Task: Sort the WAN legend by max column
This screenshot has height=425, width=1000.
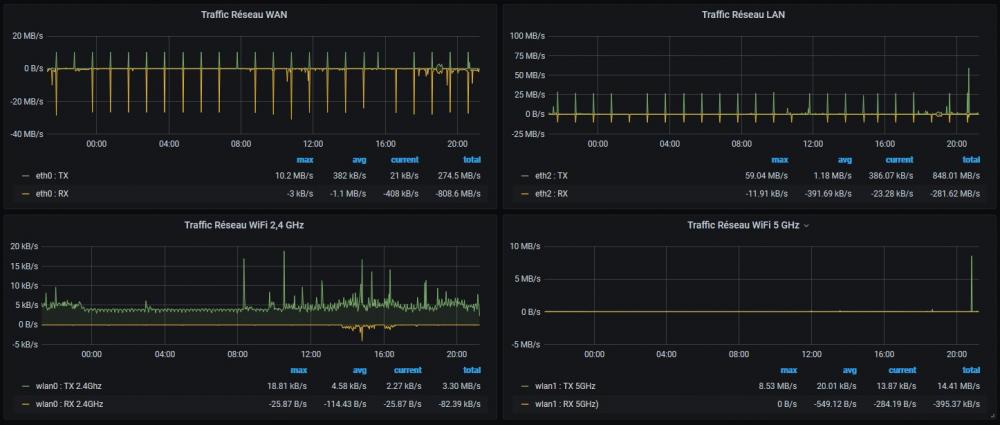Action: pyautogui.click(x=306, y=159)
